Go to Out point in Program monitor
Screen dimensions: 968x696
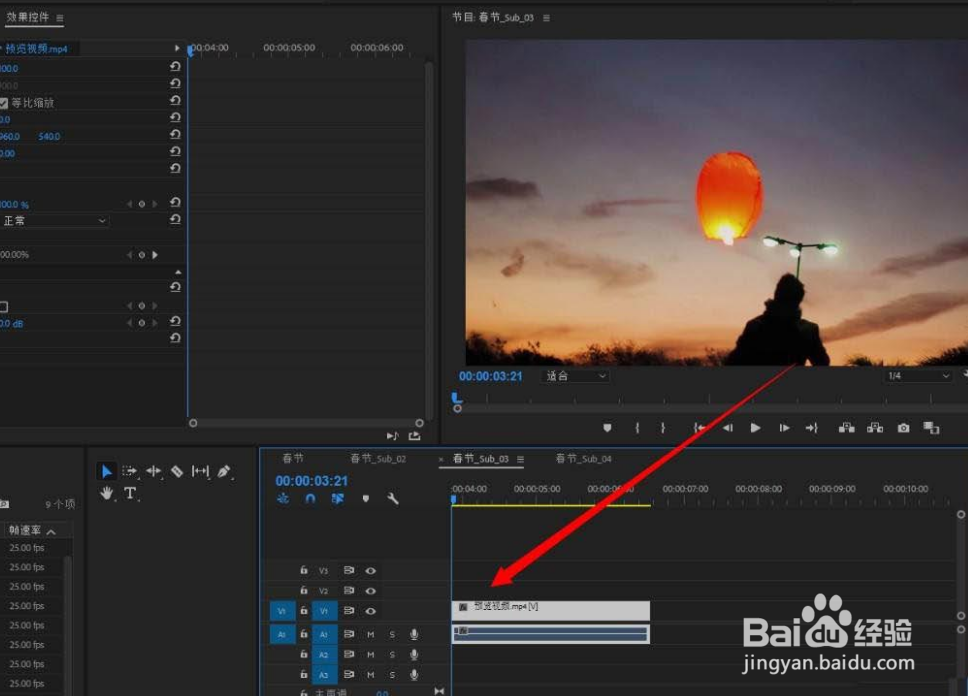click(812, 428)
